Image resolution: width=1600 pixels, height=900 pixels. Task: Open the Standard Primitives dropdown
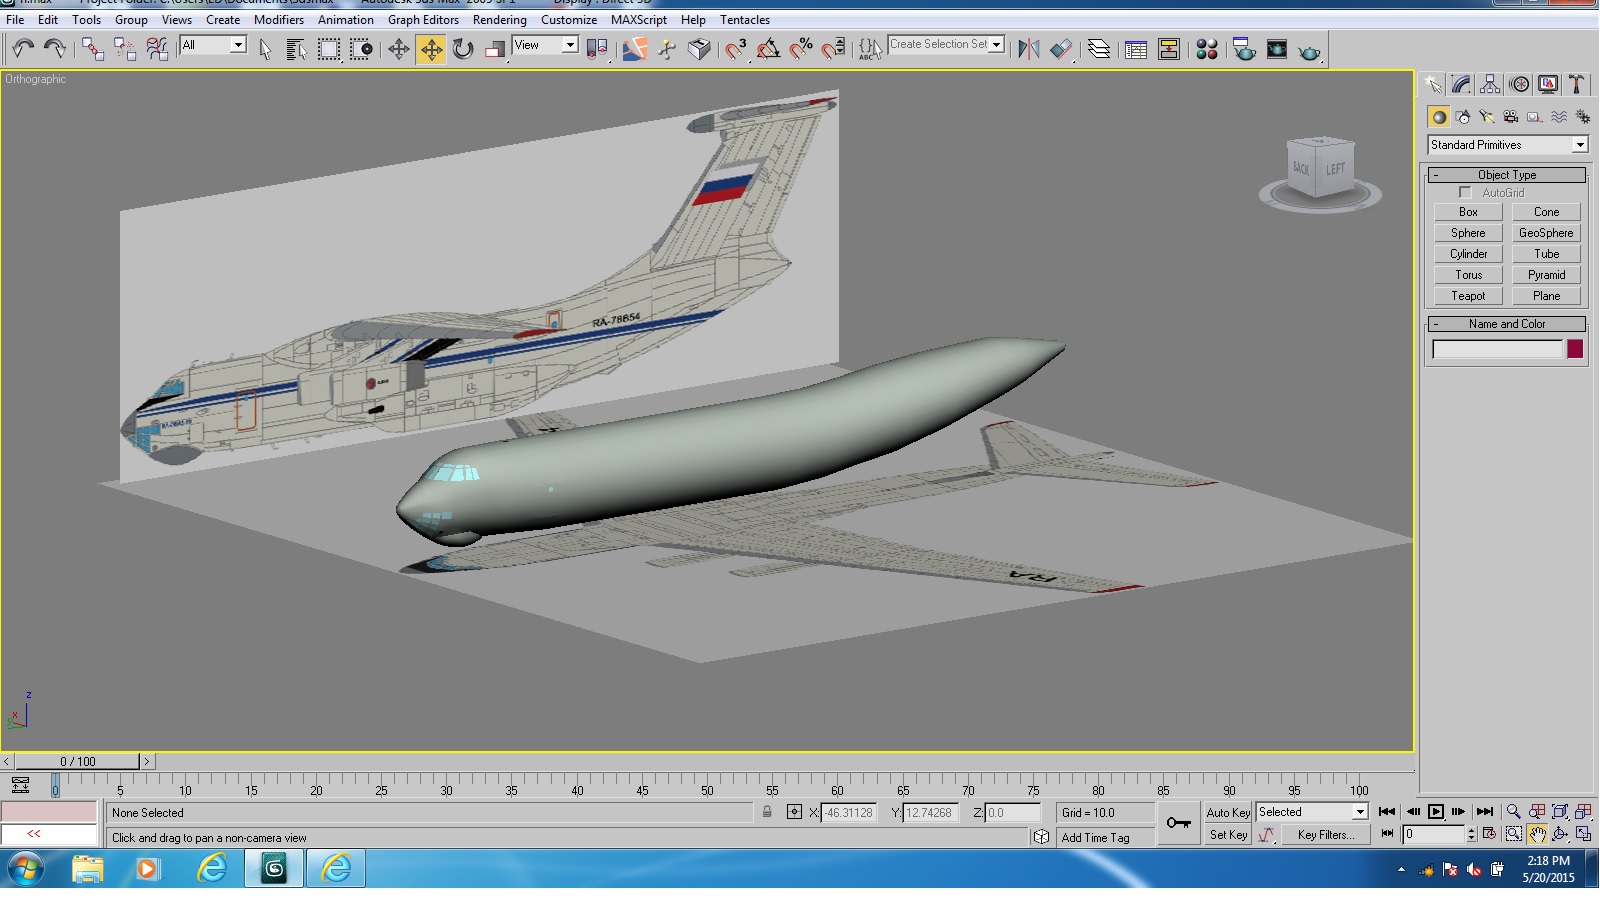tap(1508, 145)
